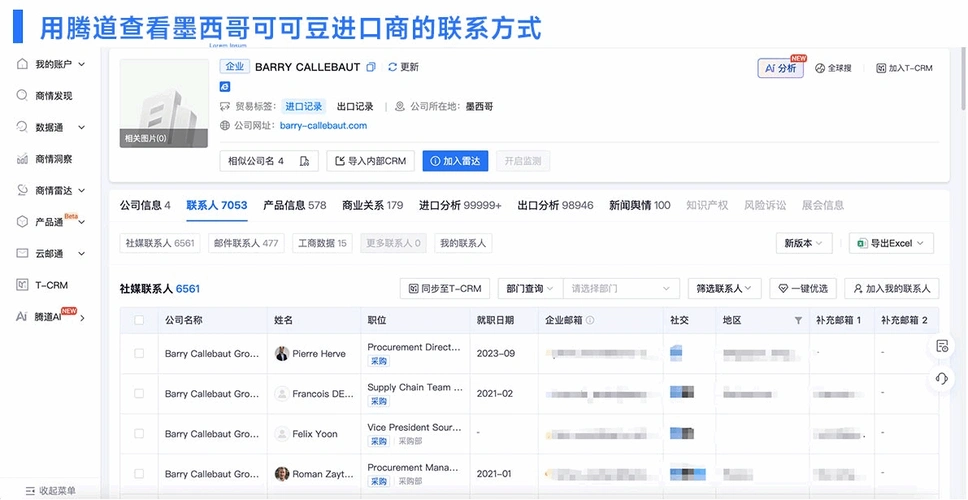Open the floating report icon on right edge
The height and width of the screenshot is (500, 968).
(x=941, y=346)
